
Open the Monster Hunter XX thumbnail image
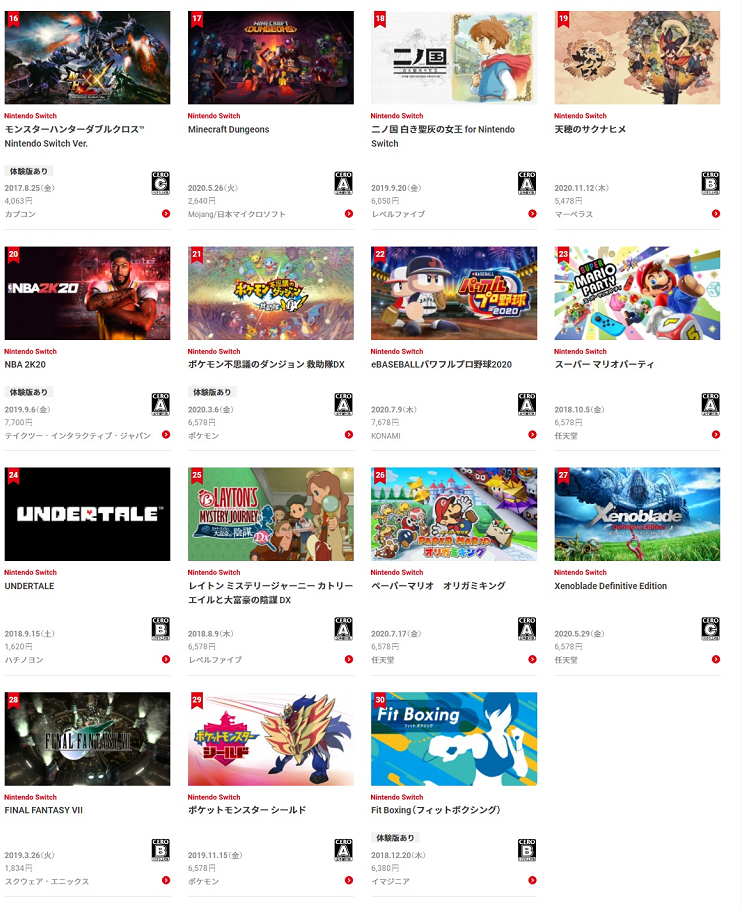pyautogui.click(x=88, y=57)
